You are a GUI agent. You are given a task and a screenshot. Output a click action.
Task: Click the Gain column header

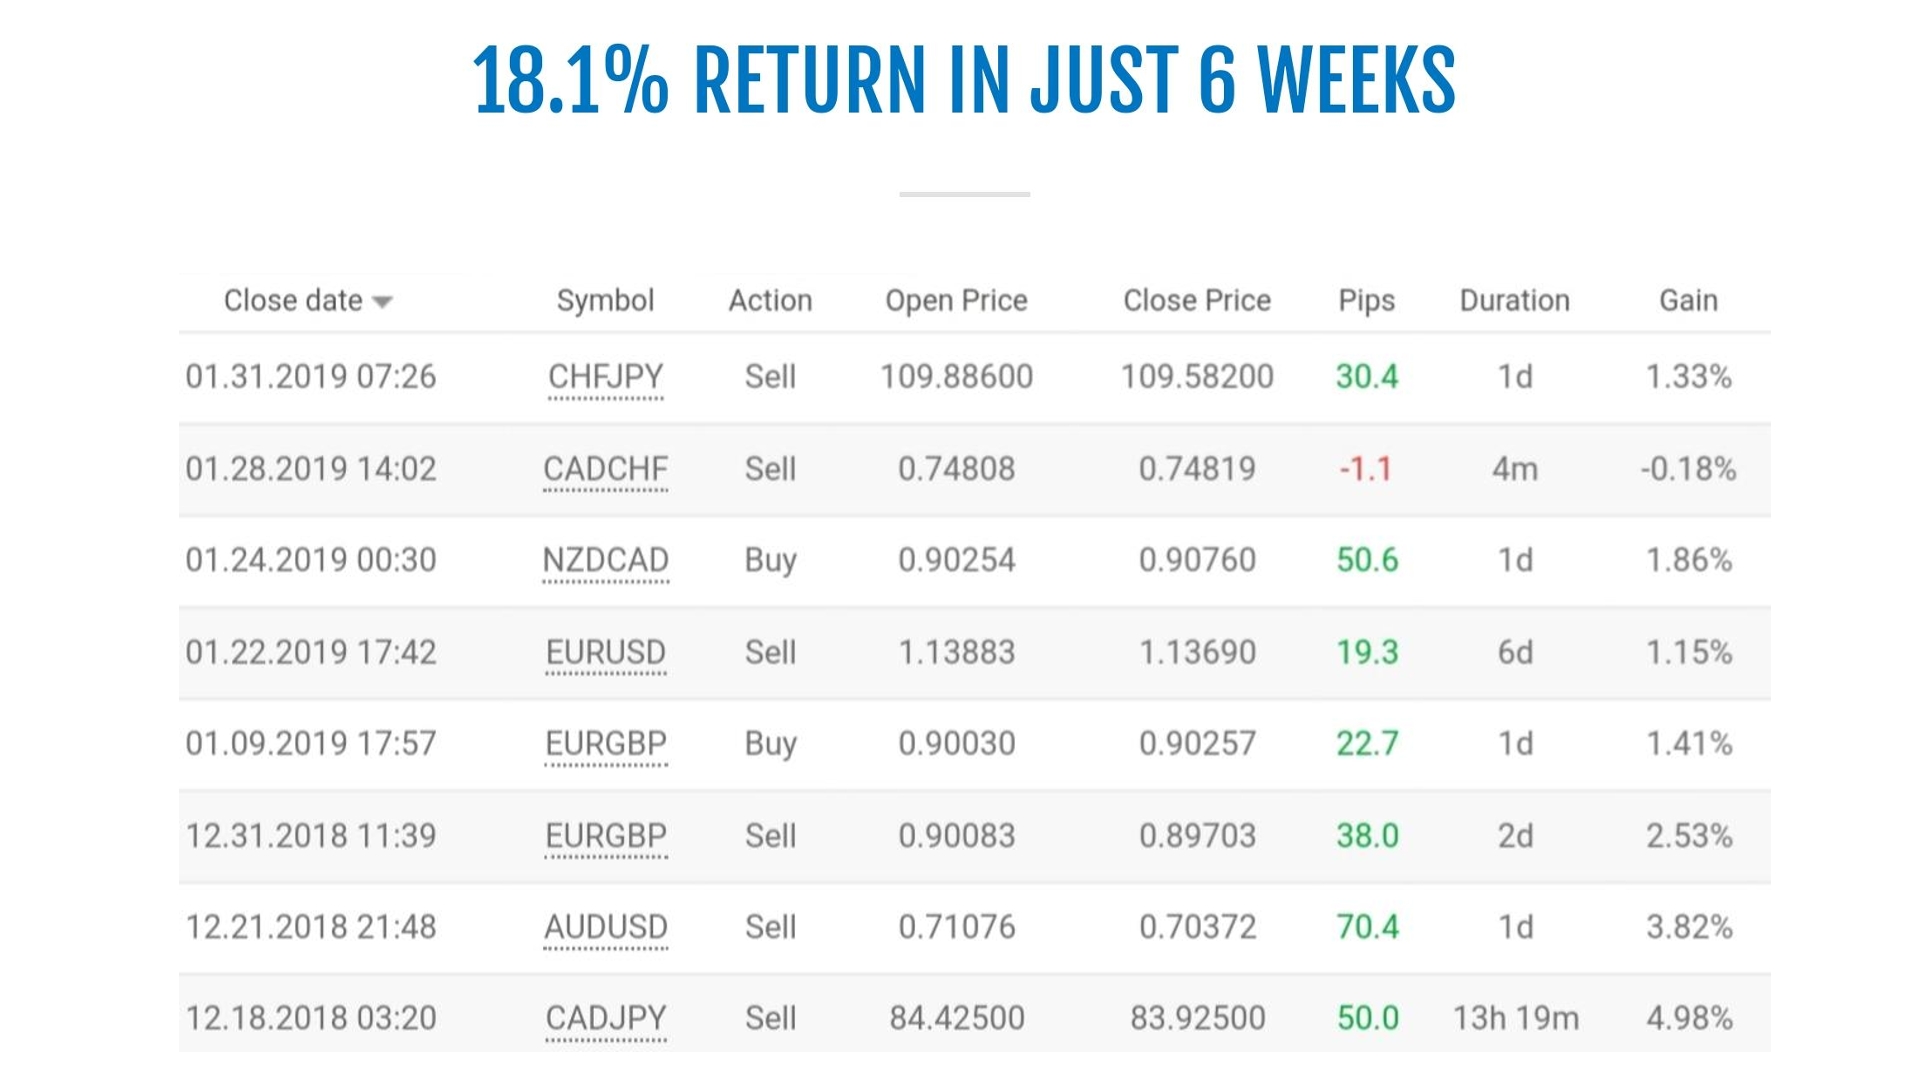pos(1688,301)
